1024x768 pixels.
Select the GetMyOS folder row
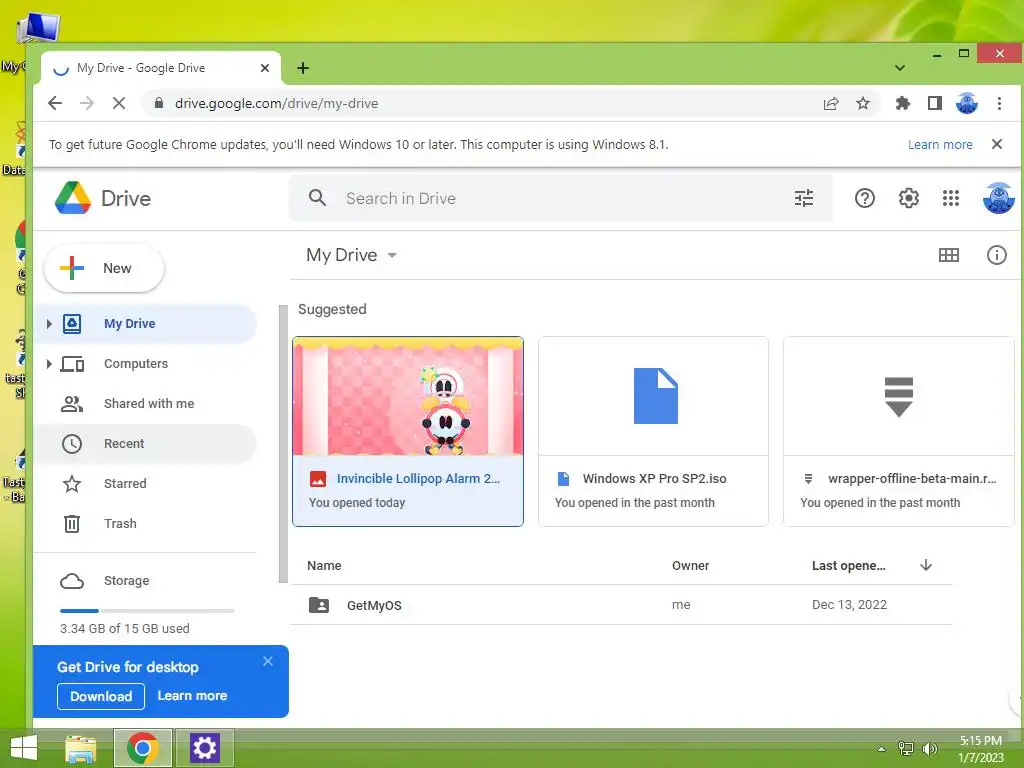pyautogui.click(x=620, y=605)
